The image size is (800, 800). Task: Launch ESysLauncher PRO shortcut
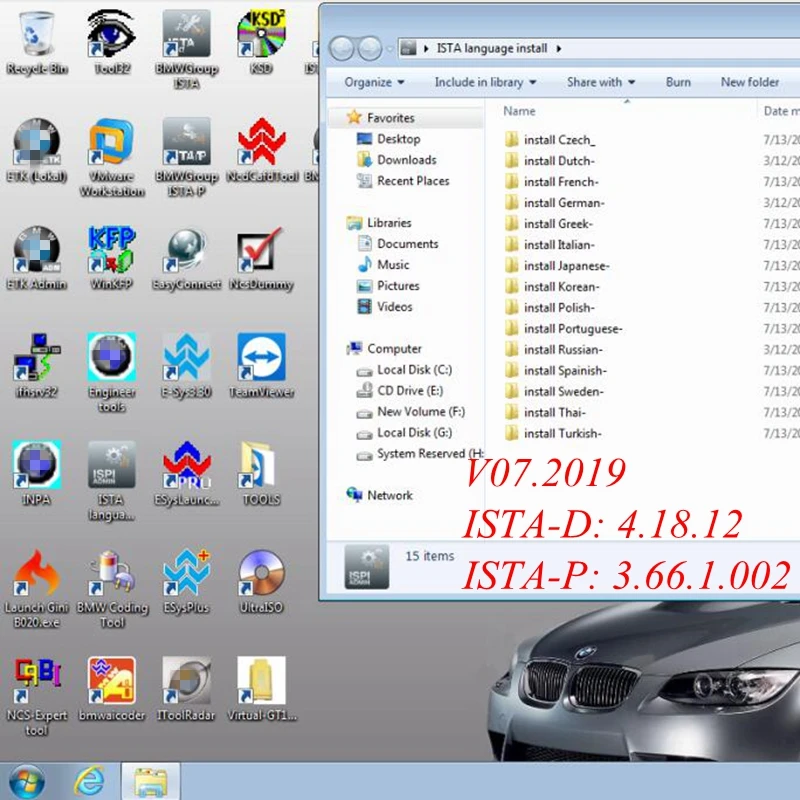(x=186, y=474)
